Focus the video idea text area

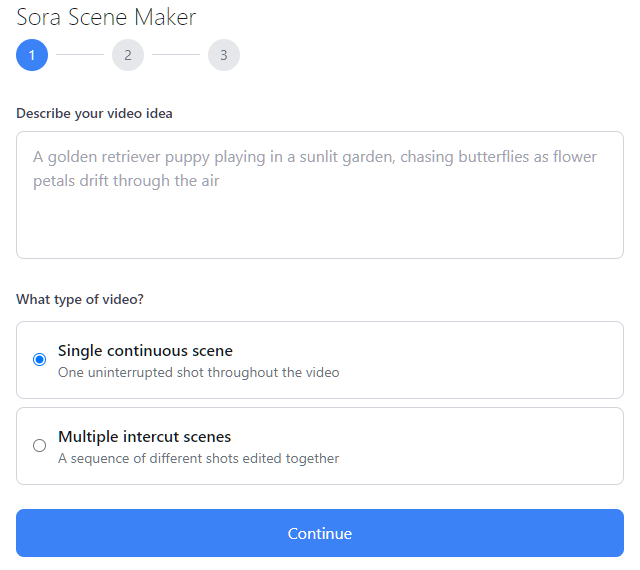point(320,195)
